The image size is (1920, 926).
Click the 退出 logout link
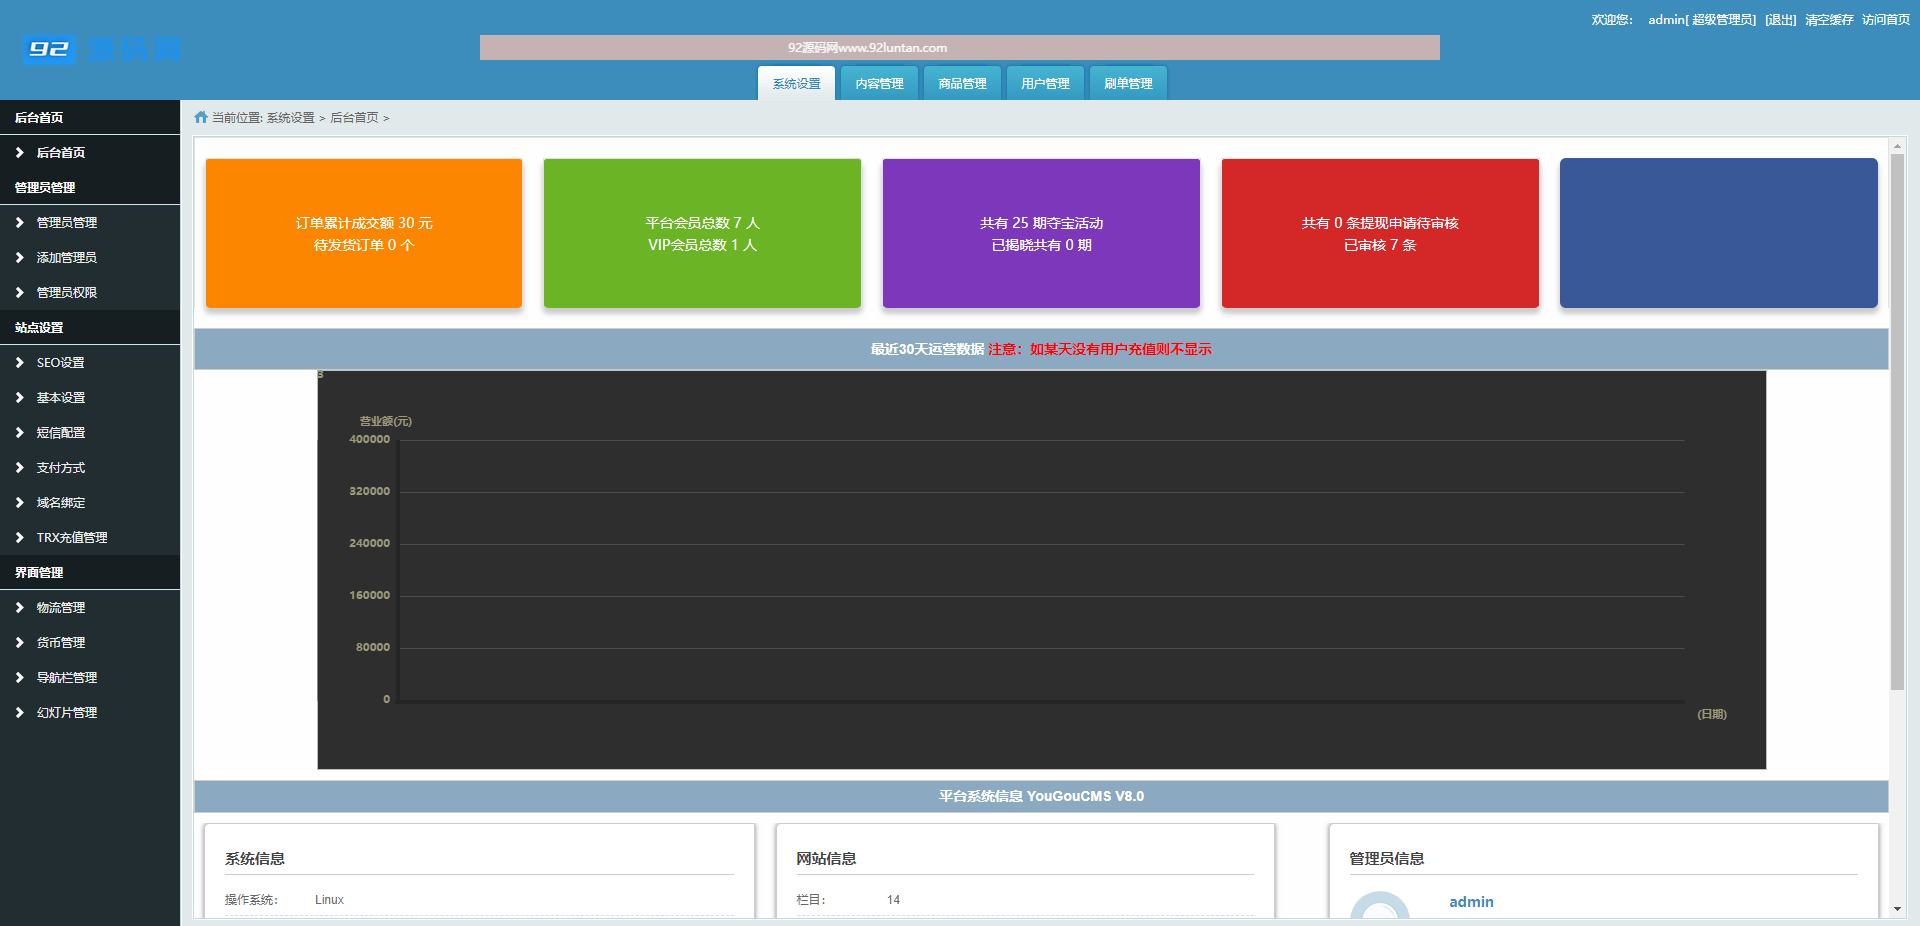1780,20
